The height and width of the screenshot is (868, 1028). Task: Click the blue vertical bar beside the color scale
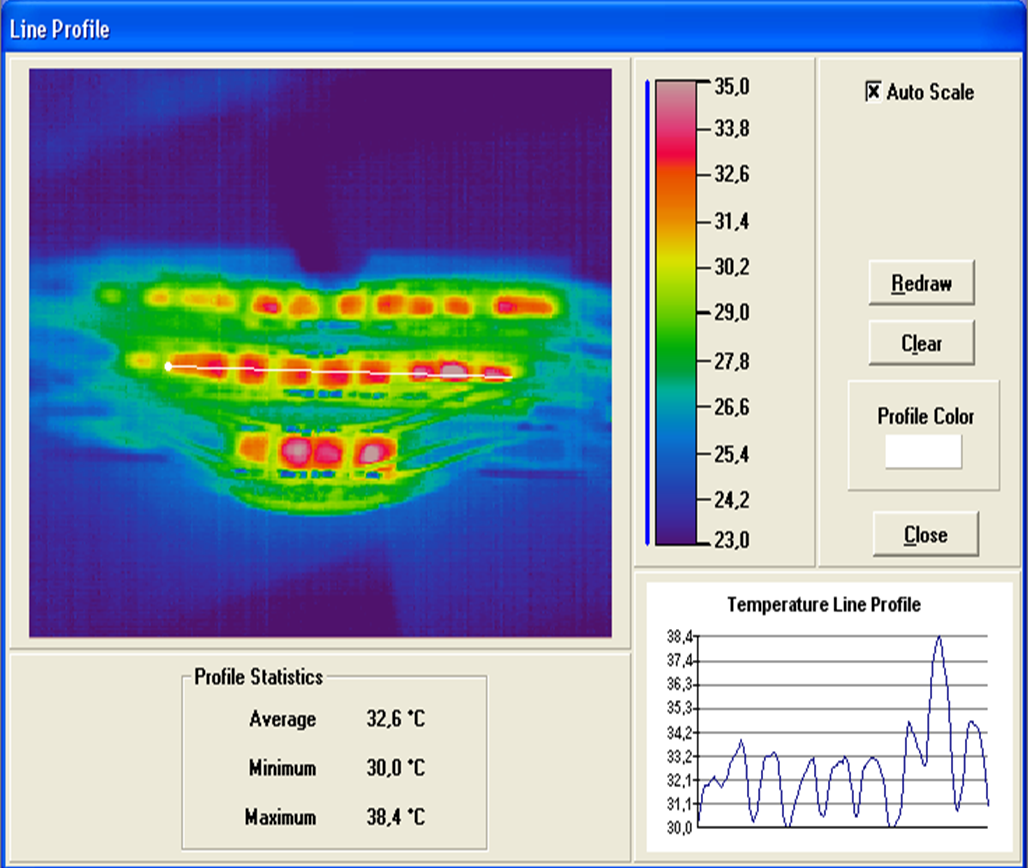click(648, 312)
